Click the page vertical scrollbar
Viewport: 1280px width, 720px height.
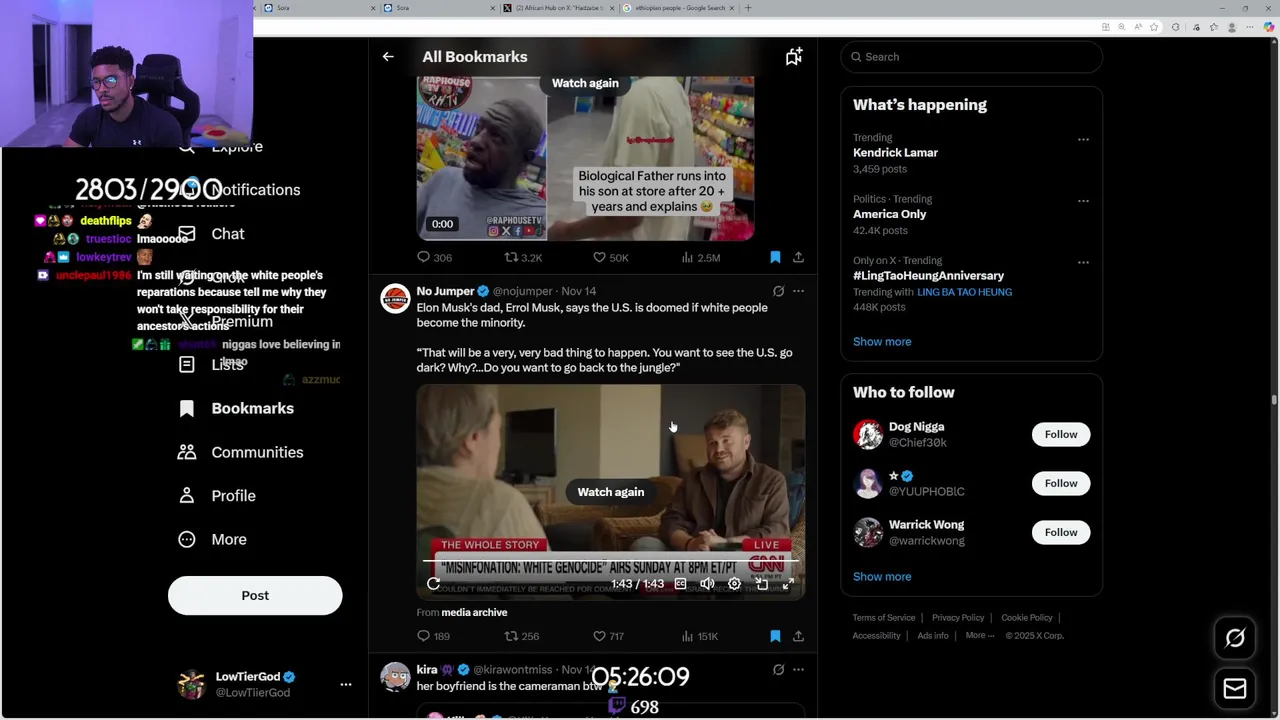point(1274,400)
